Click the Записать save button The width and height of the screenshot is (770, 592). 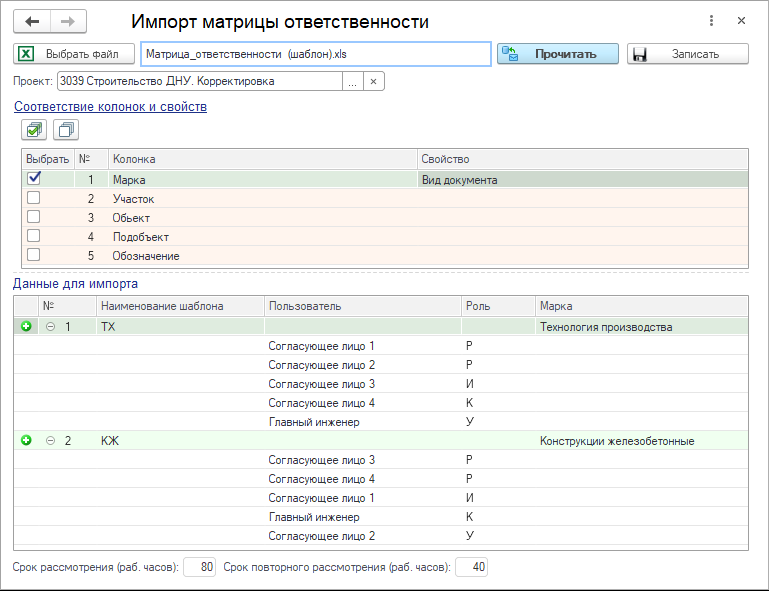click(688, 54)
